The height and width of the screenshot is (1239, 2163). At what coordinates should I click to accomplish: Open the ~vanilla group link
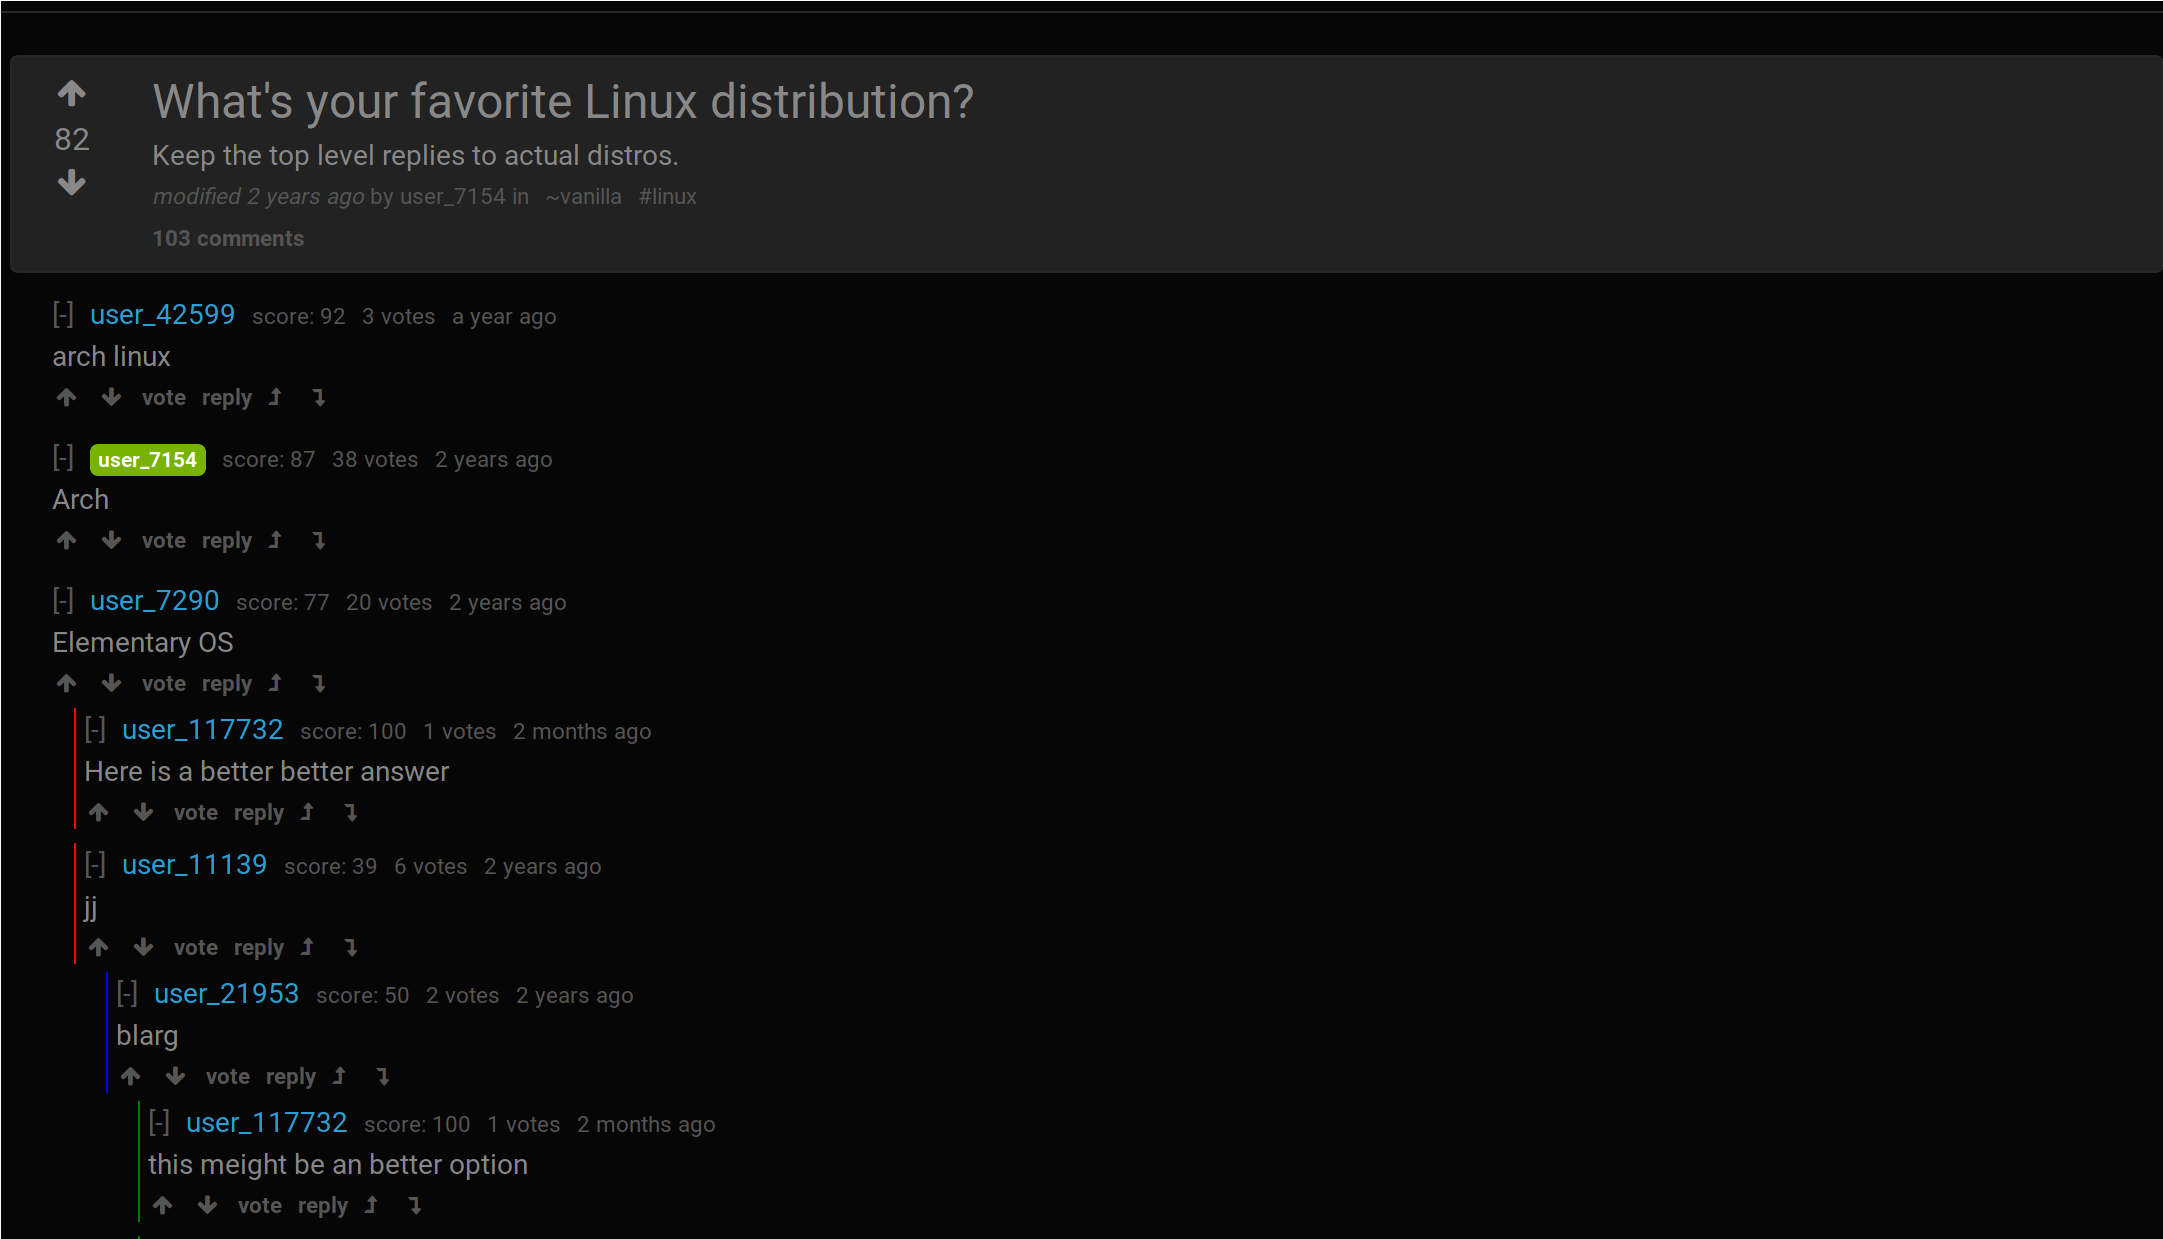[x=583, y=197]
